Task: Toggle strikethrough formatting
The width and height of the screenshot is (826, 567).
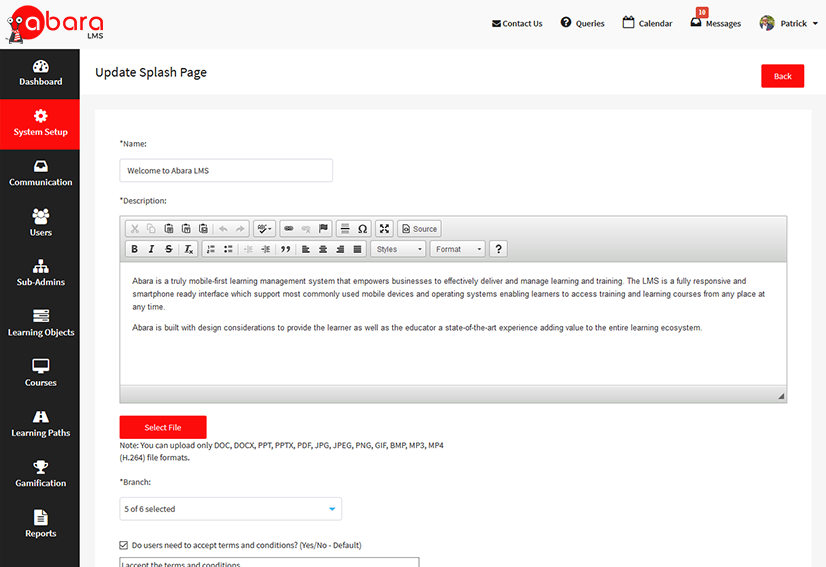Action: (x=169, y=249)
